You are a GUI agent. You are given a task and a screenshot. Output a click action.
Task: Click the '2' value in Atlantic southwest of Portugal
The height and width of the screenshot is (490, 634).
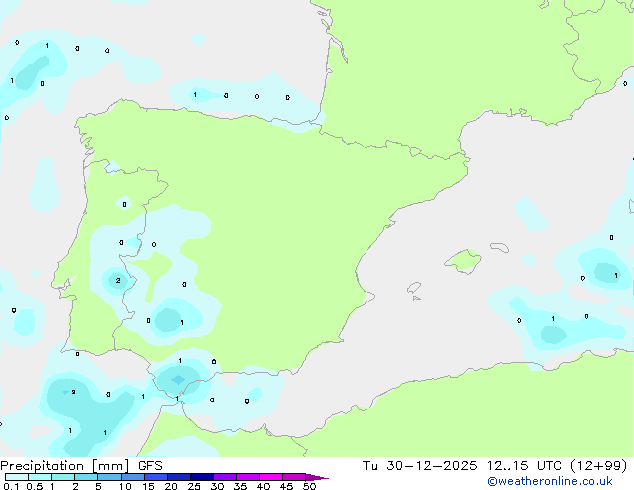73,392
